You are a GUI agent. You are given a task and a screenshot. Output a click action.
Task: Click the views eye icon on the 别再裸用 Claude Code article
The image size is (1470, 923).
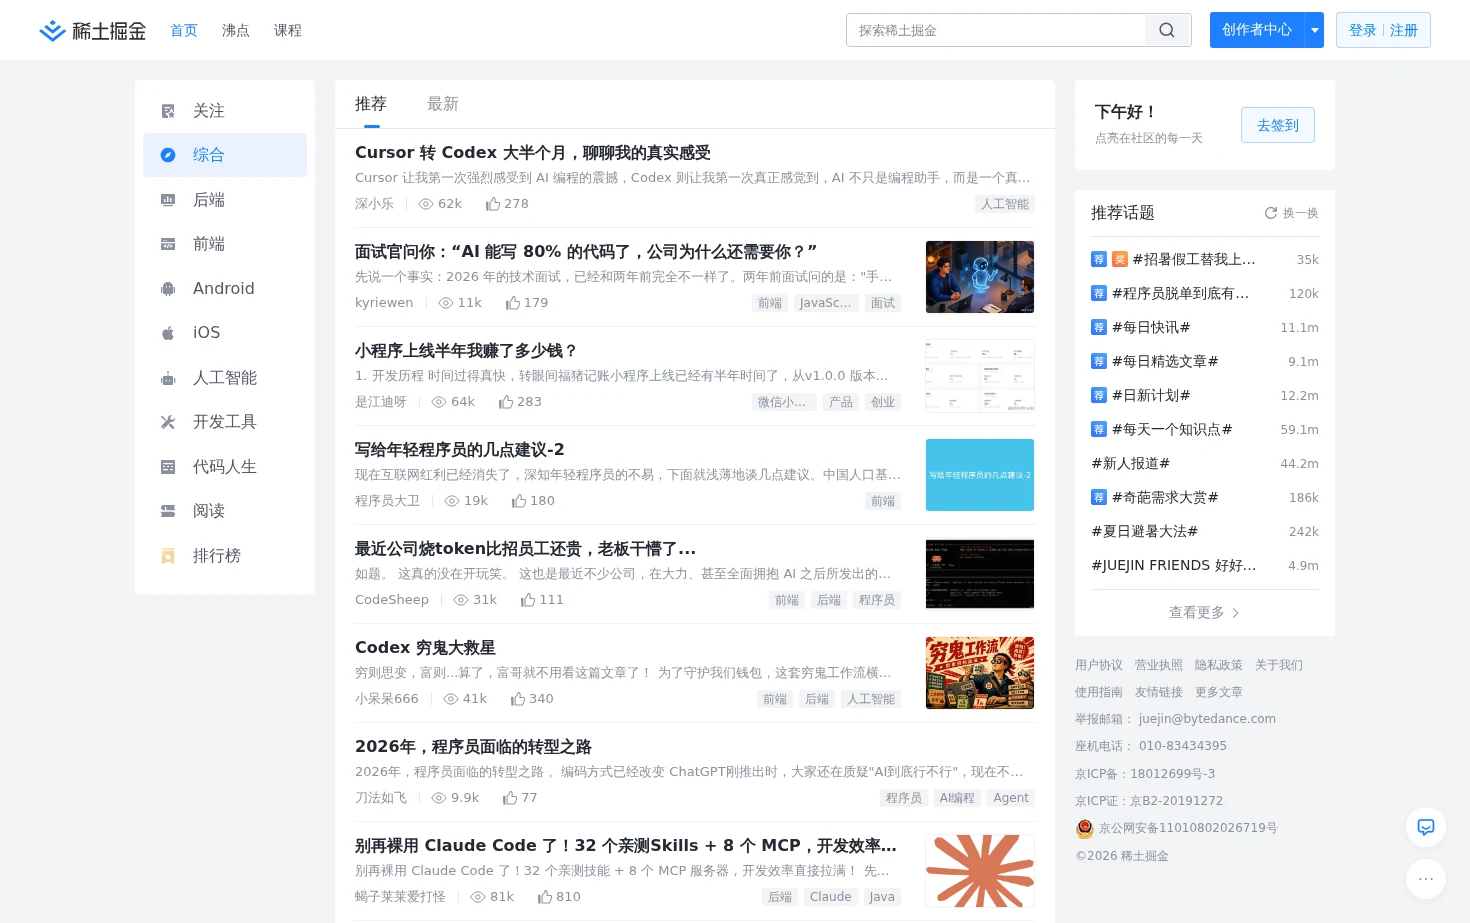(x=478, y=897)
